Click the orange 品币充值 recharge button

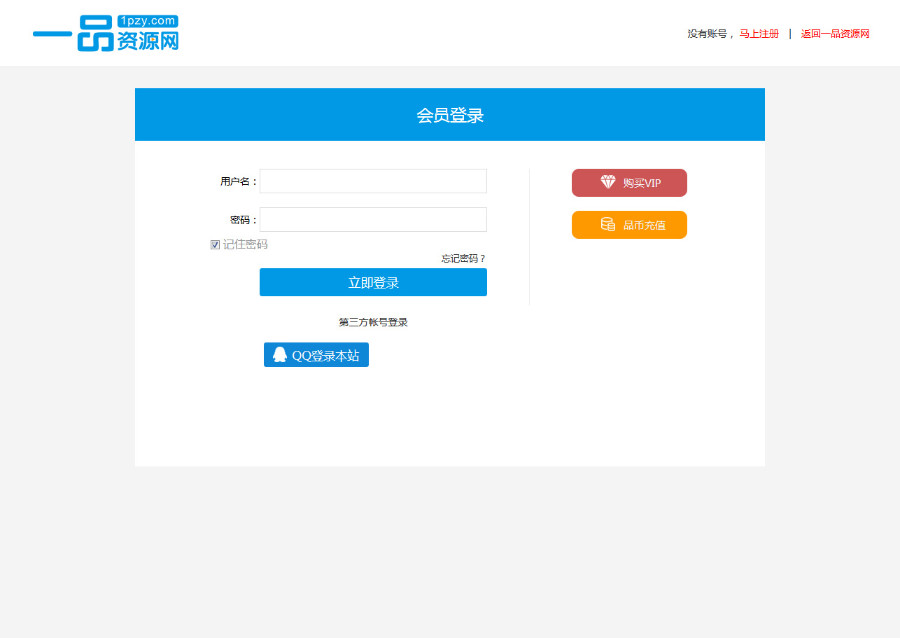(x=629, y=224)
